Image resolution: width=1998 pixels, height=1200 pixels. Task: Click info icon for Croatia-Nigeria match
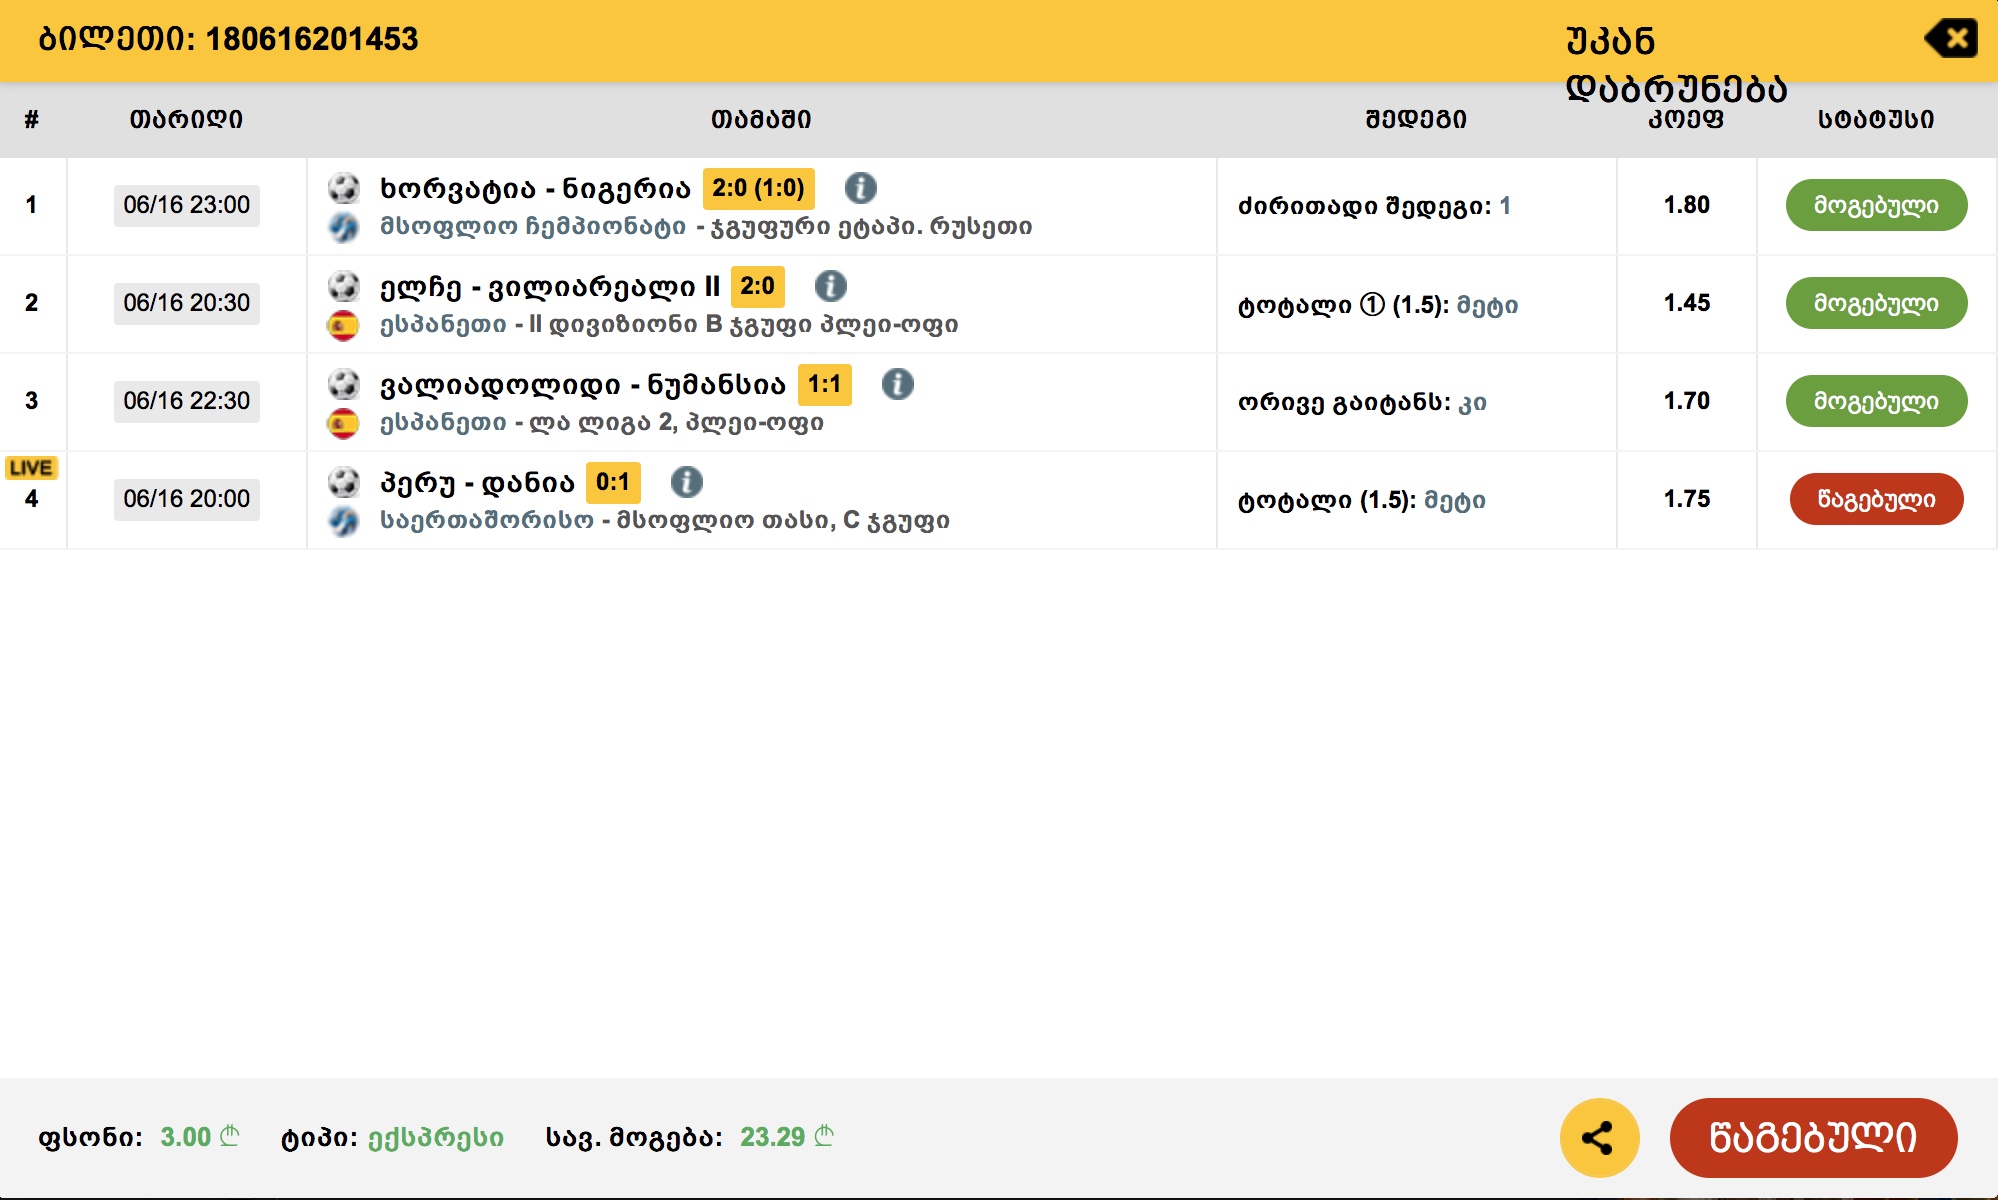(860, 188)
